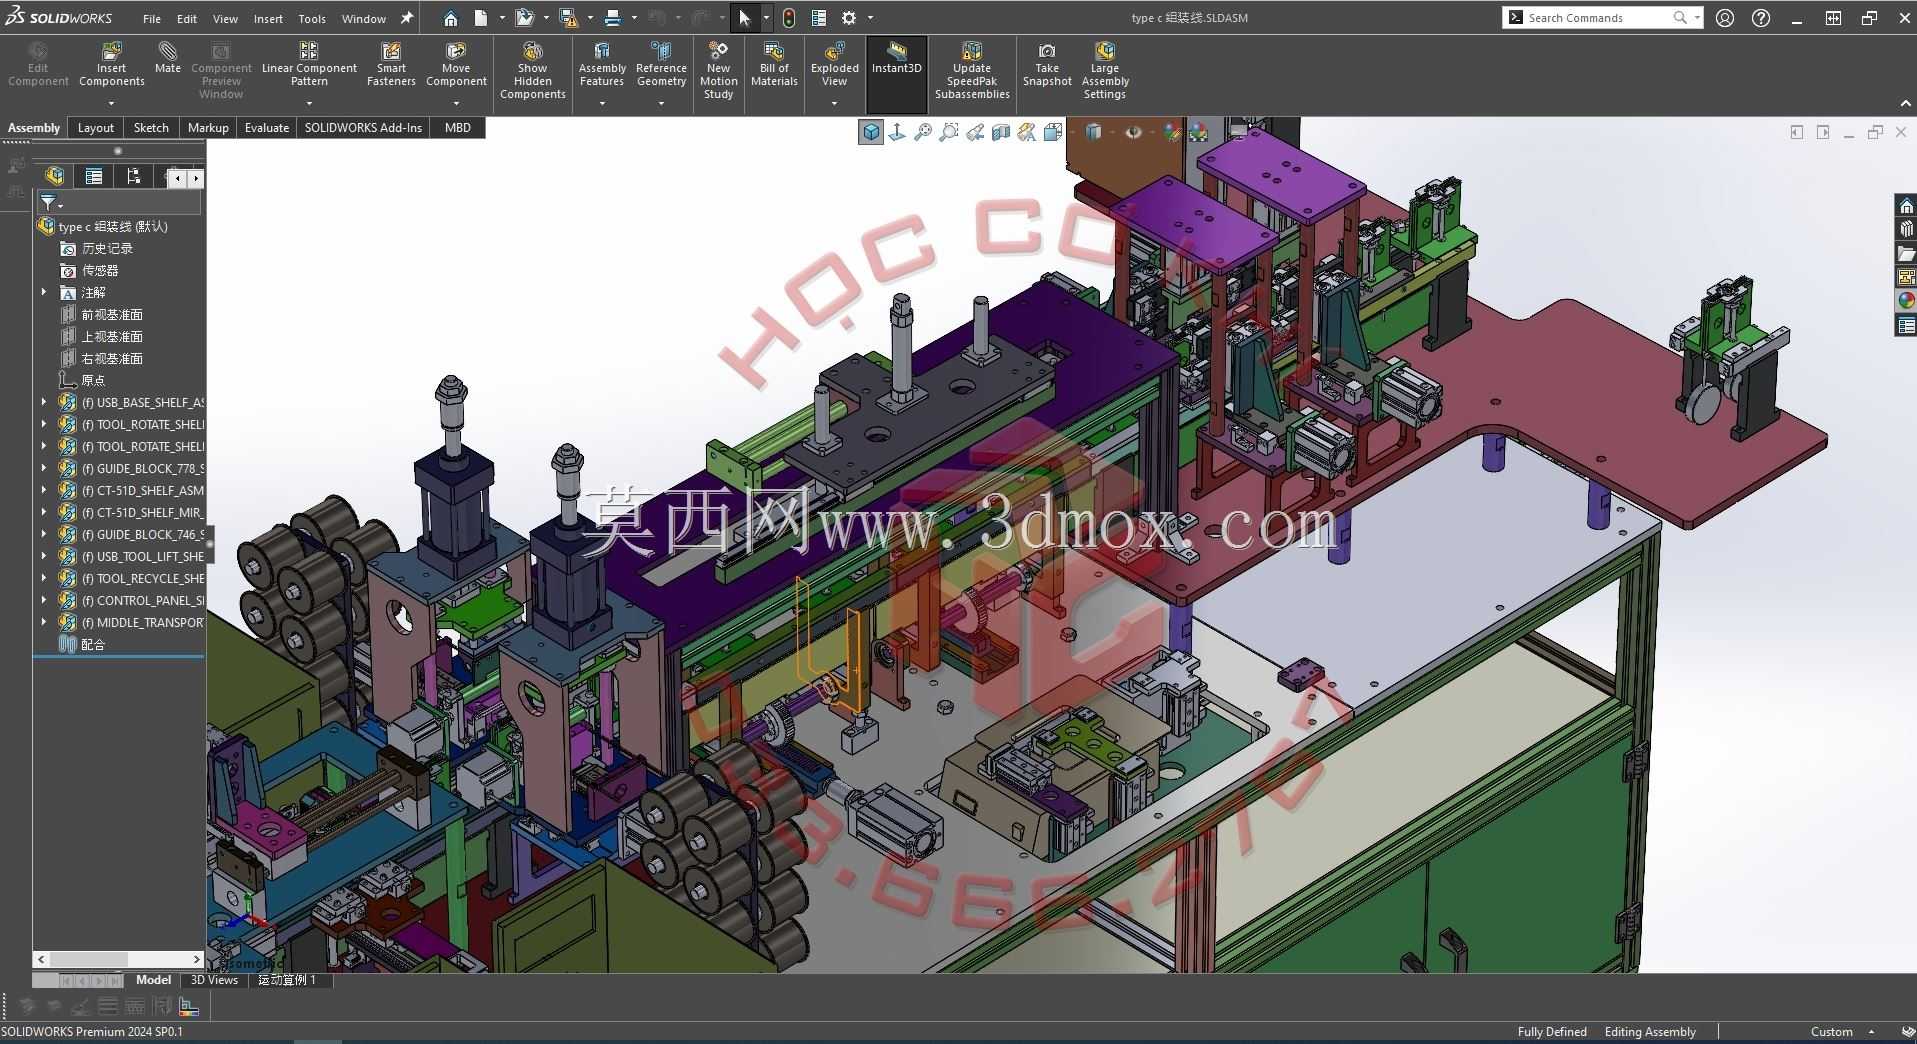Click the Search Commands field

coord(1600,18)
